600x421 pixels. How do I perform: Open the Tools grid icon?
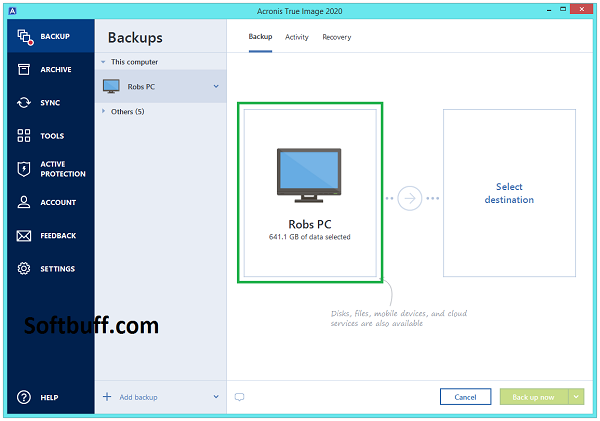coord(24,135)
